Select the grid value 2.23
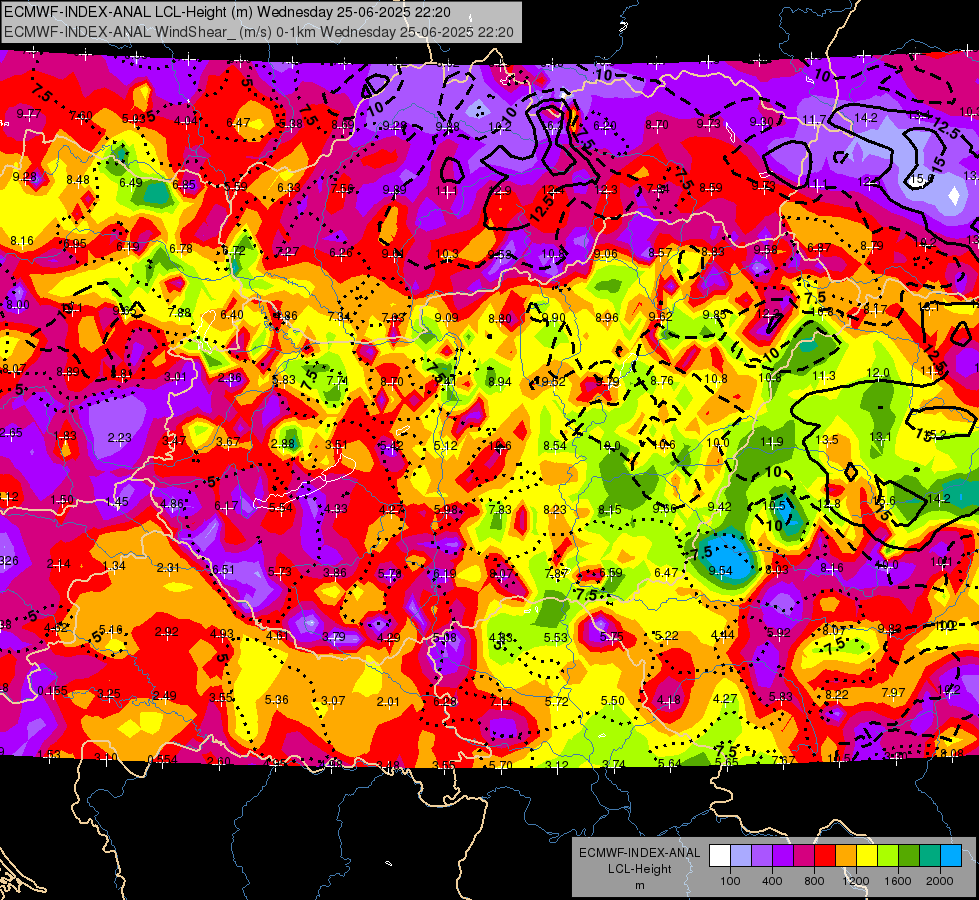 click(119, 438)
